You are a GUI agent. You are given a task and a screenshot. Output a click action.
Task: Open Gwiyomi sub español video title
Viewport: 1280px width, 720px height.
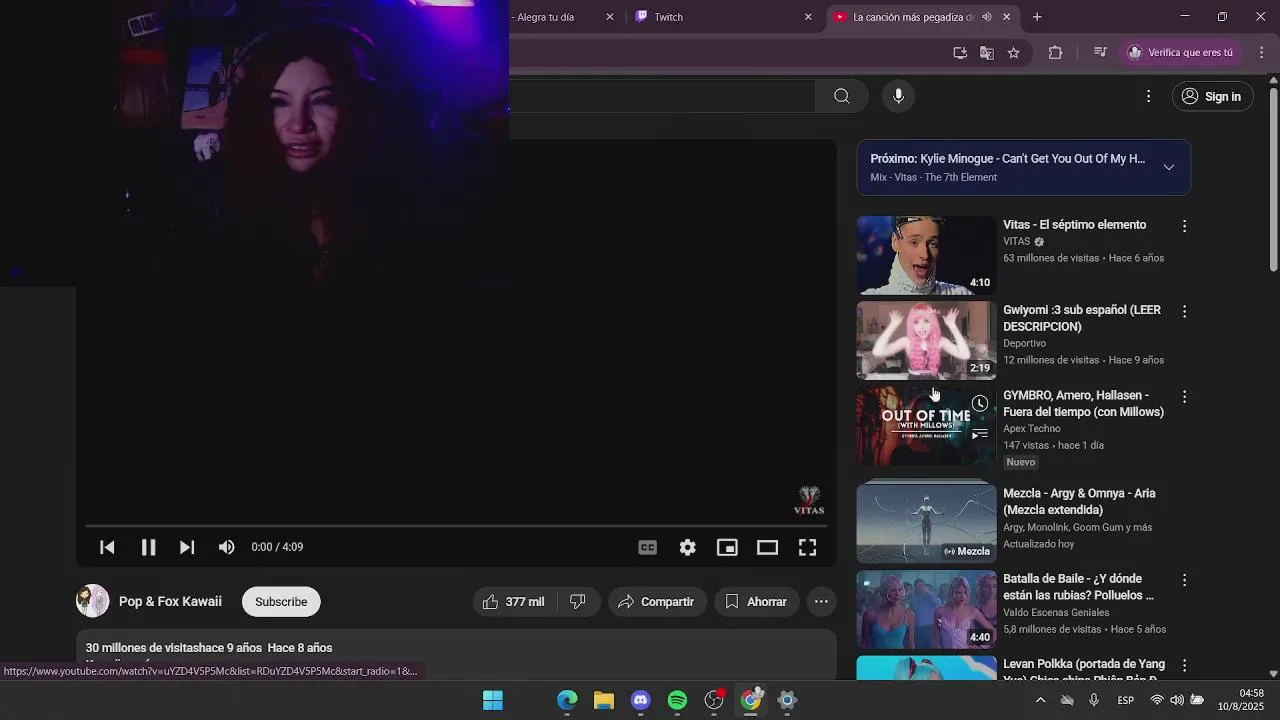click(x=1082, y=318)
